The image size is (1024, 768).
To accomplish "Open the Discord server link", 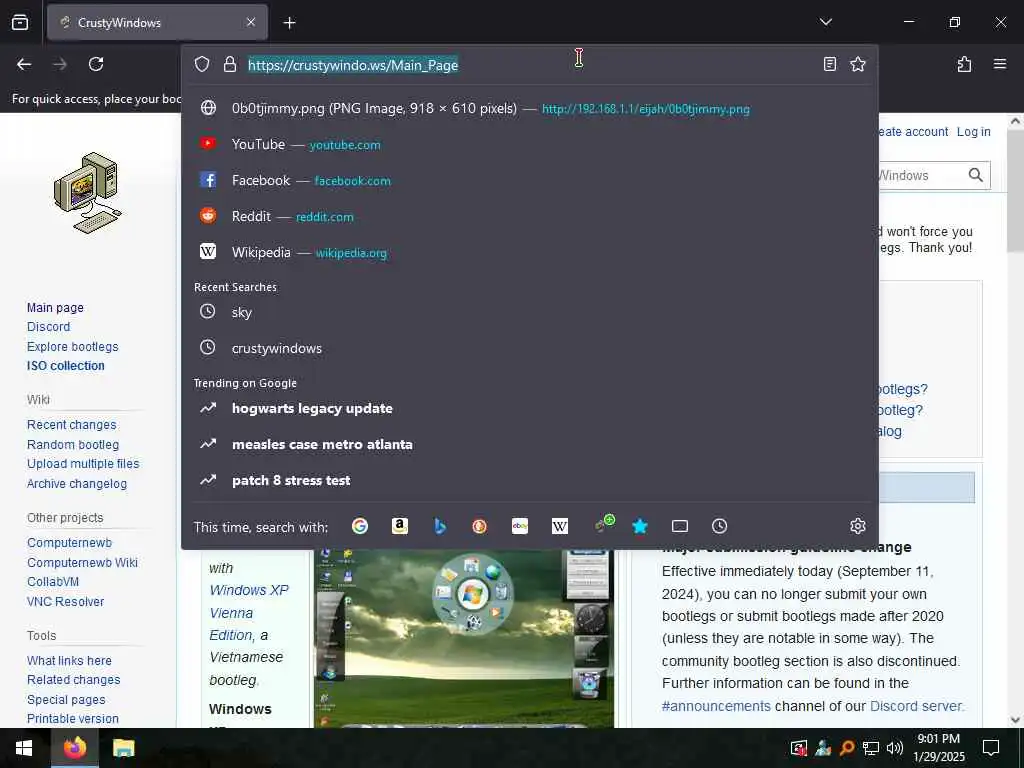I will click(915, 706).
